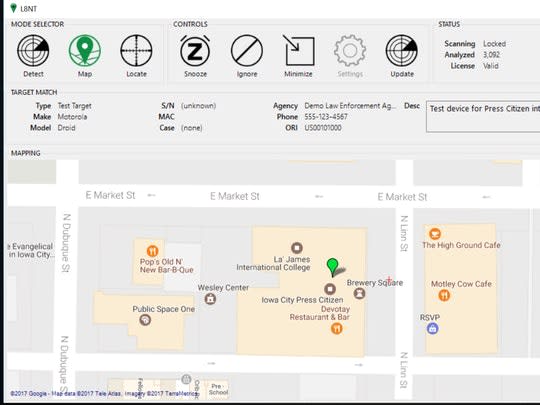
Task: Click the Agency value Demo Law Enforcement
Action: pyautogui.click(x=350, y=106)
